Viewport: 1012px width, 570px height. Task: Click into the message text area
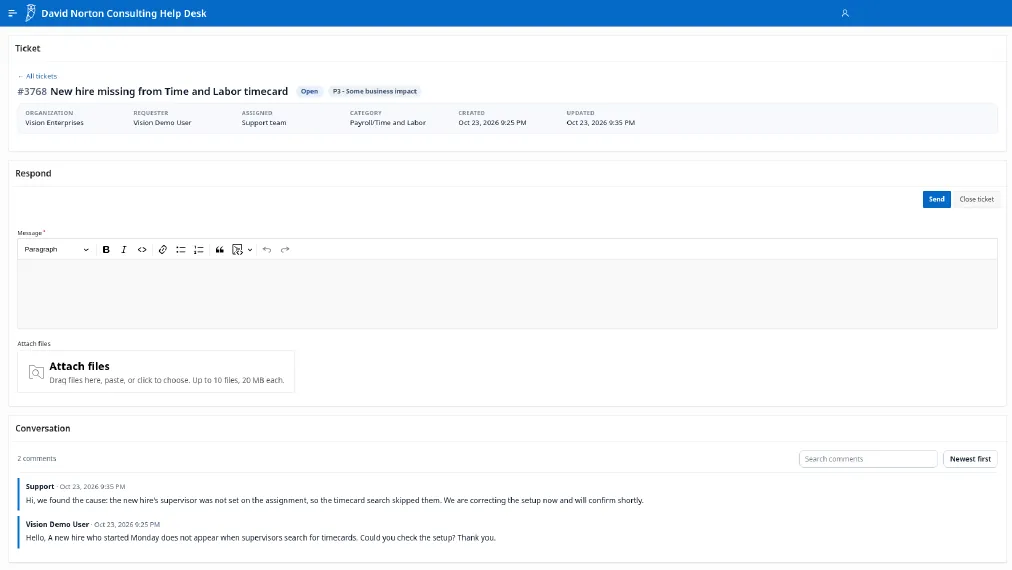pos(507,294)
